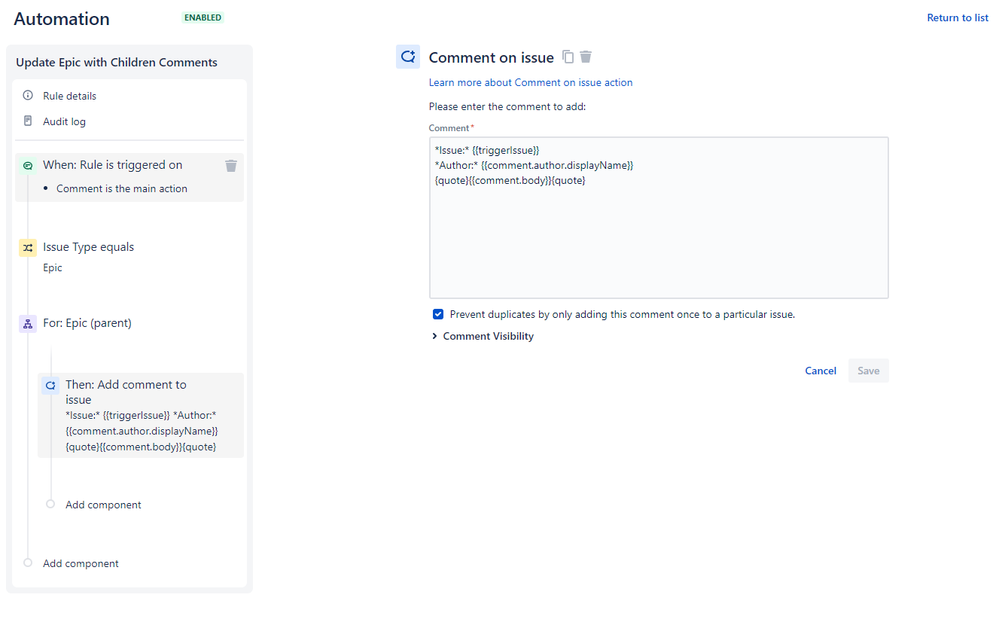999x635 pixels.
Task: Open the Audit log
Action: pyautogui.click(x=64, y=122)
